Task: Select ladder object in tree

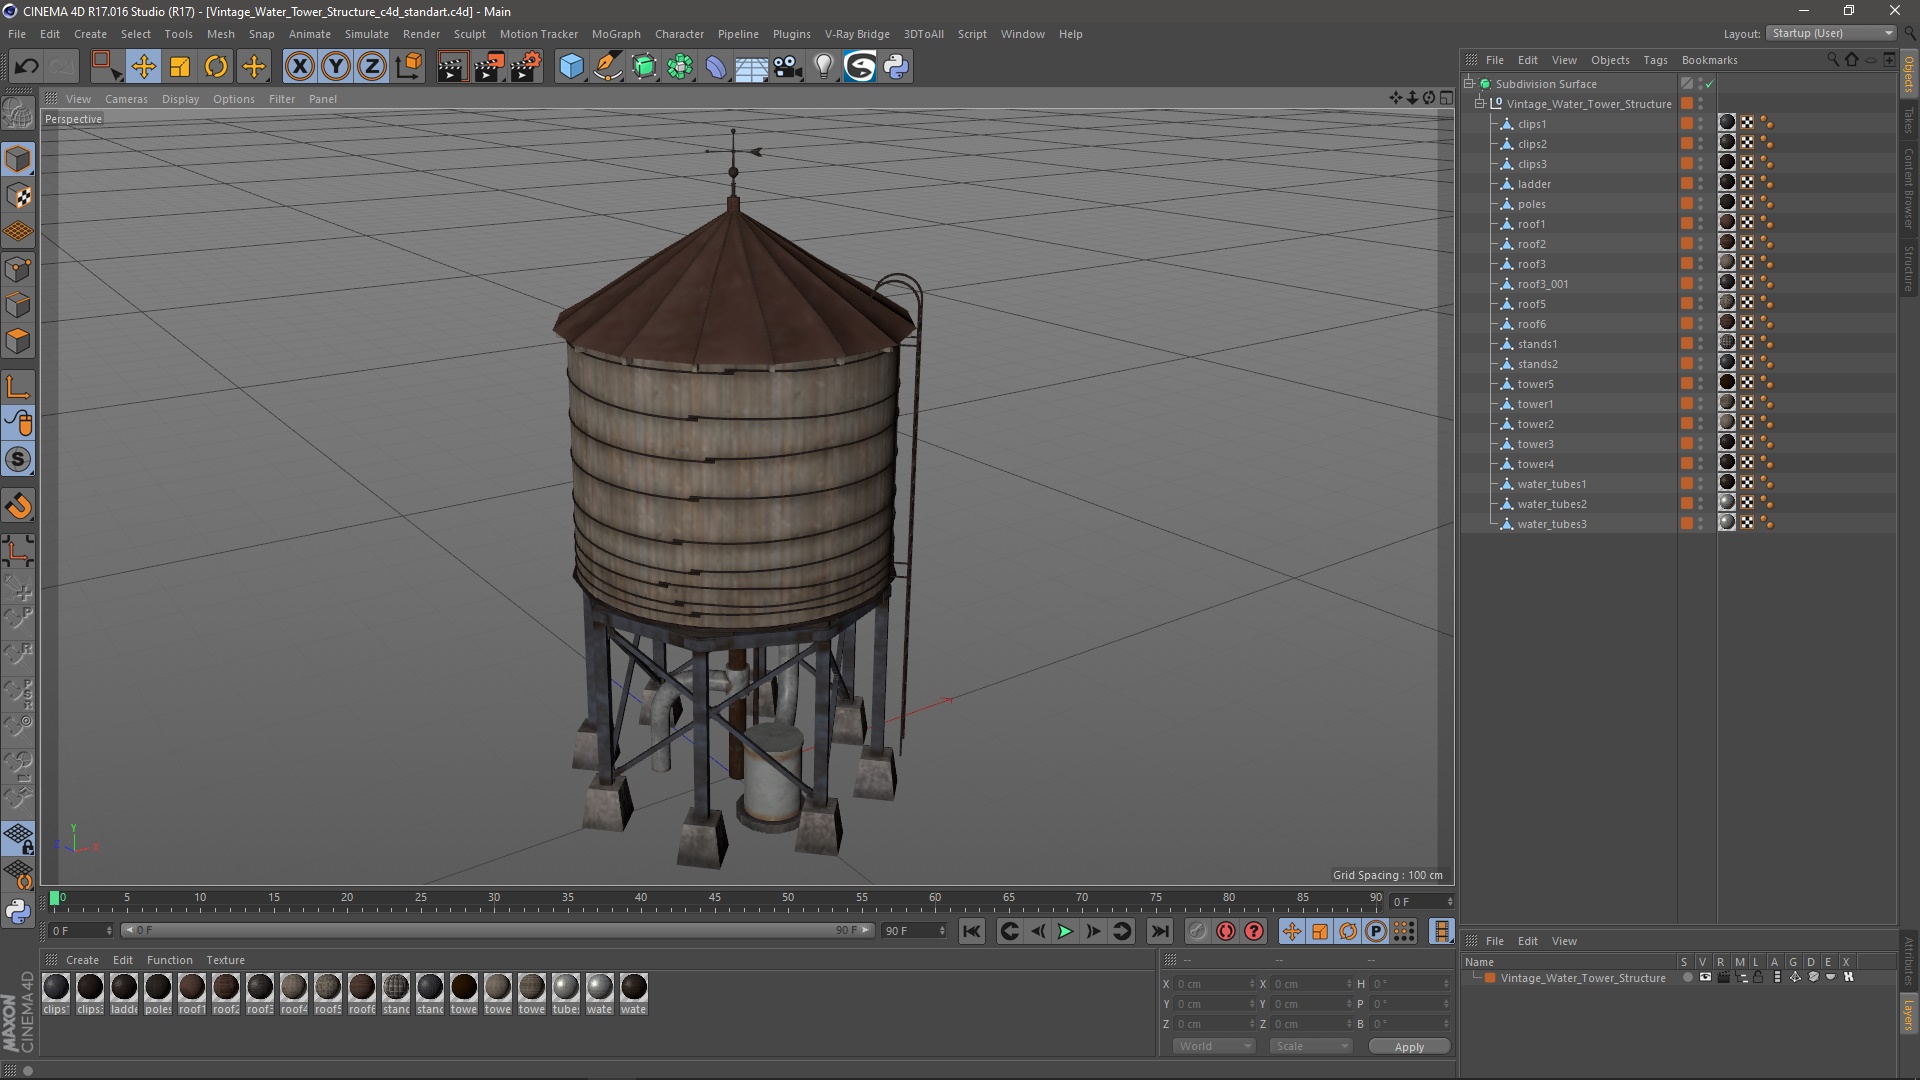Action: click(1534, 184)
